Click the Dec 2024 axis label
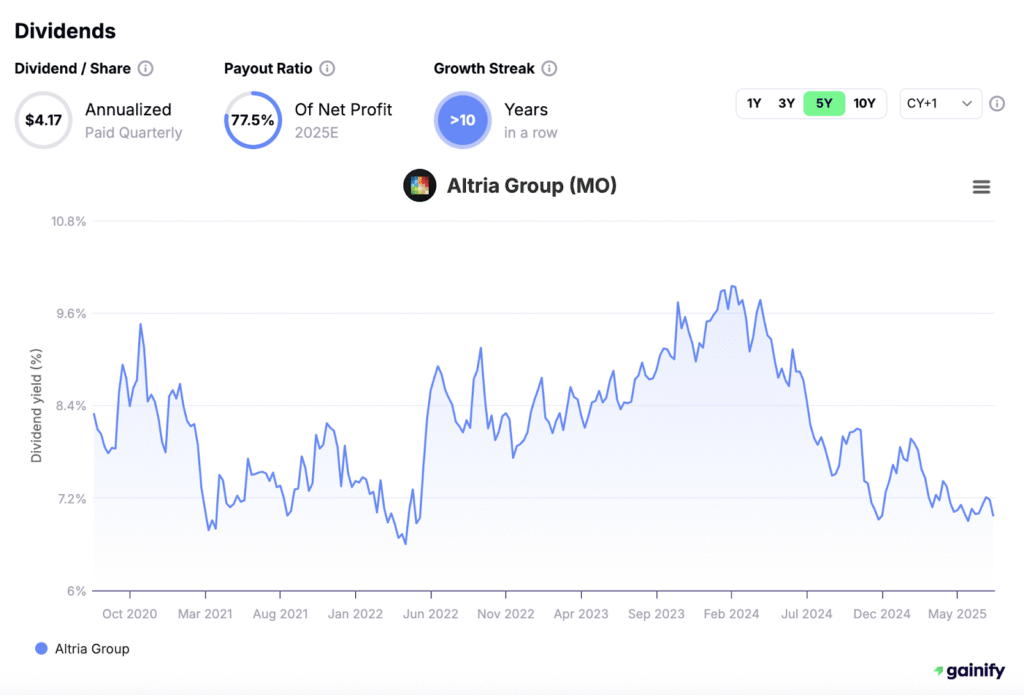The height and width of the screenshot is (695, 1024). [x=882, y=614]
